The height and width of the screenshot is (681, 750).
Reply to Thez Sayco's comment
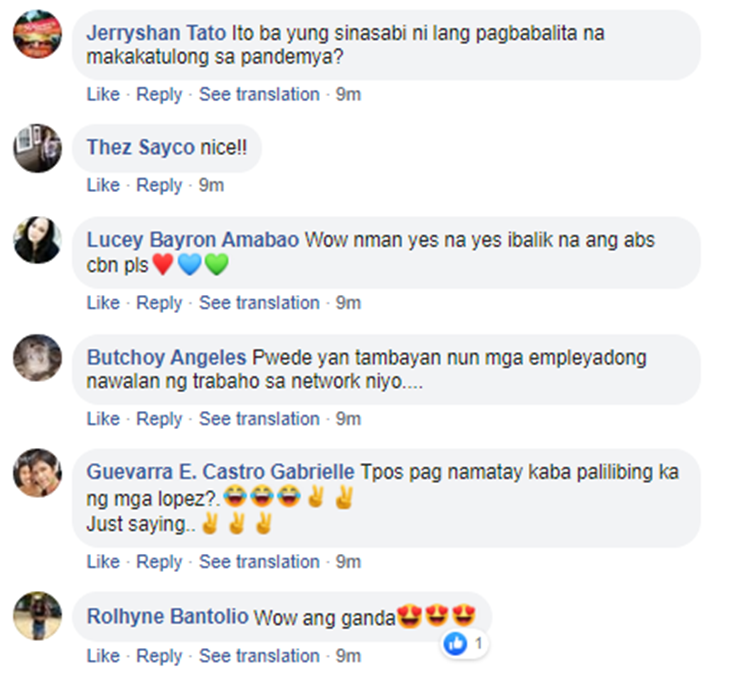pyautogui.click(x=159, y=185)
